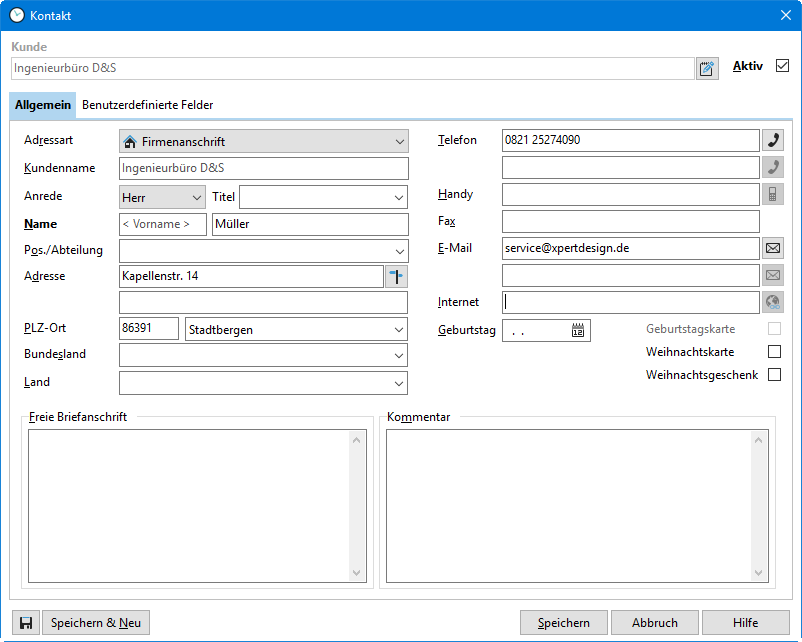Click the phone dial icon next to Telefon
The width and height of the screenshot is (802, 642).
click(772, 141)
